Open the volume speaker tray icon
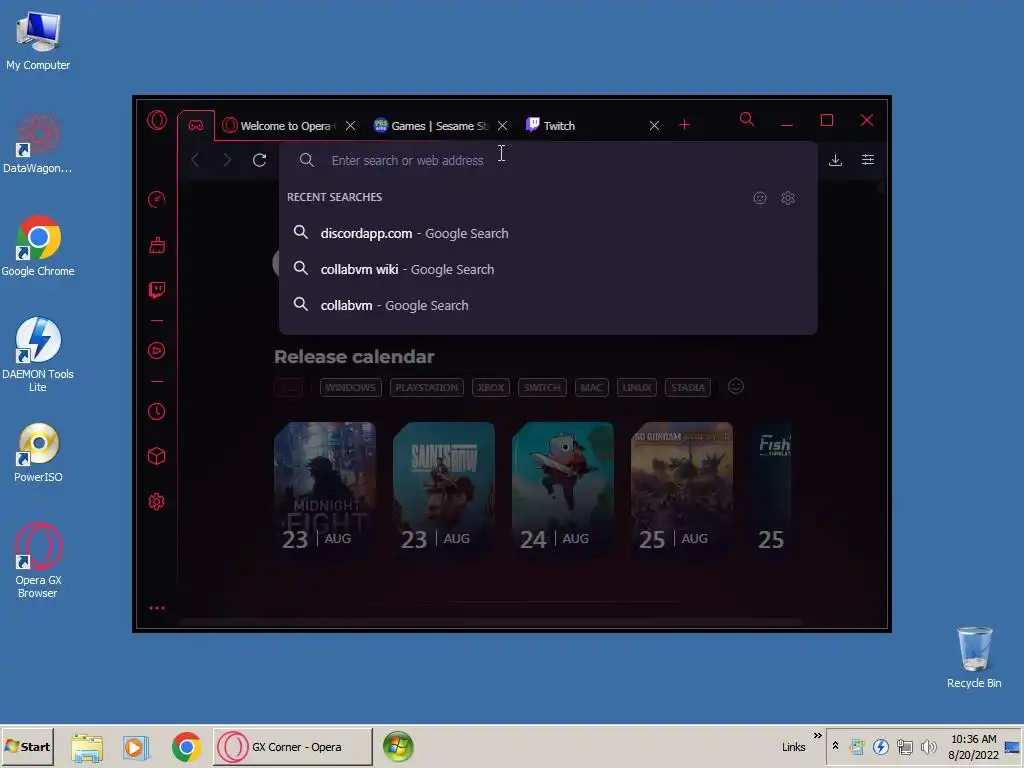This screenshot has height=768, width=1024. 928,746
